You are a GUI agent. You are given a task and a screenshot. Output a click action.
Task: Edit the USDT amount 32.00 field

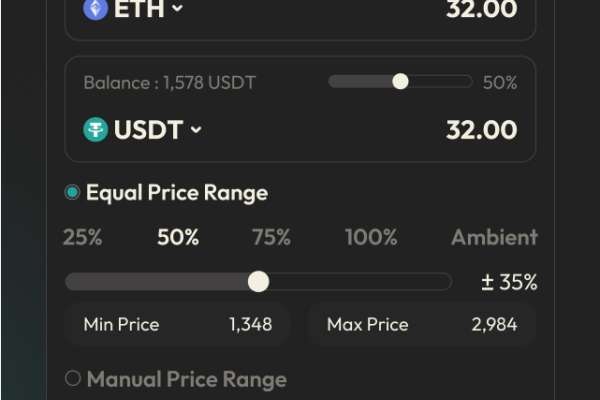[482, 130]
